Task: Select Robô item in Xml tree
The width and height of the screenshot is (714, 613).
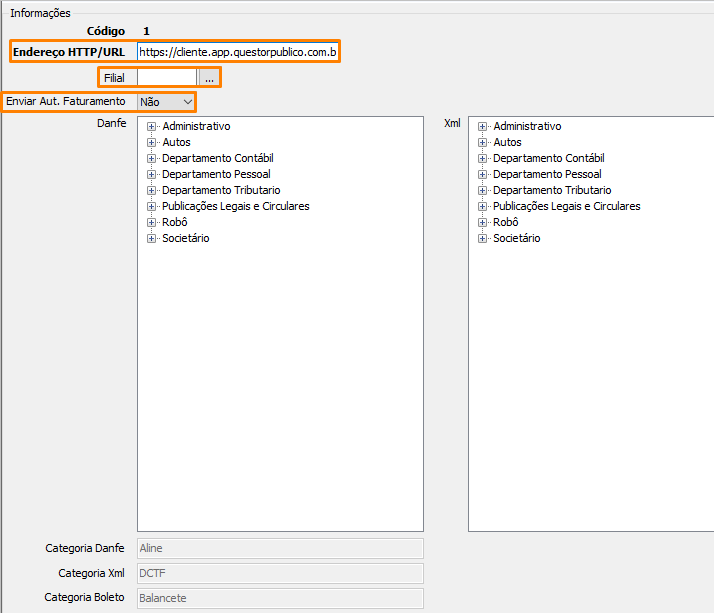Action: (x=506, y=222)
